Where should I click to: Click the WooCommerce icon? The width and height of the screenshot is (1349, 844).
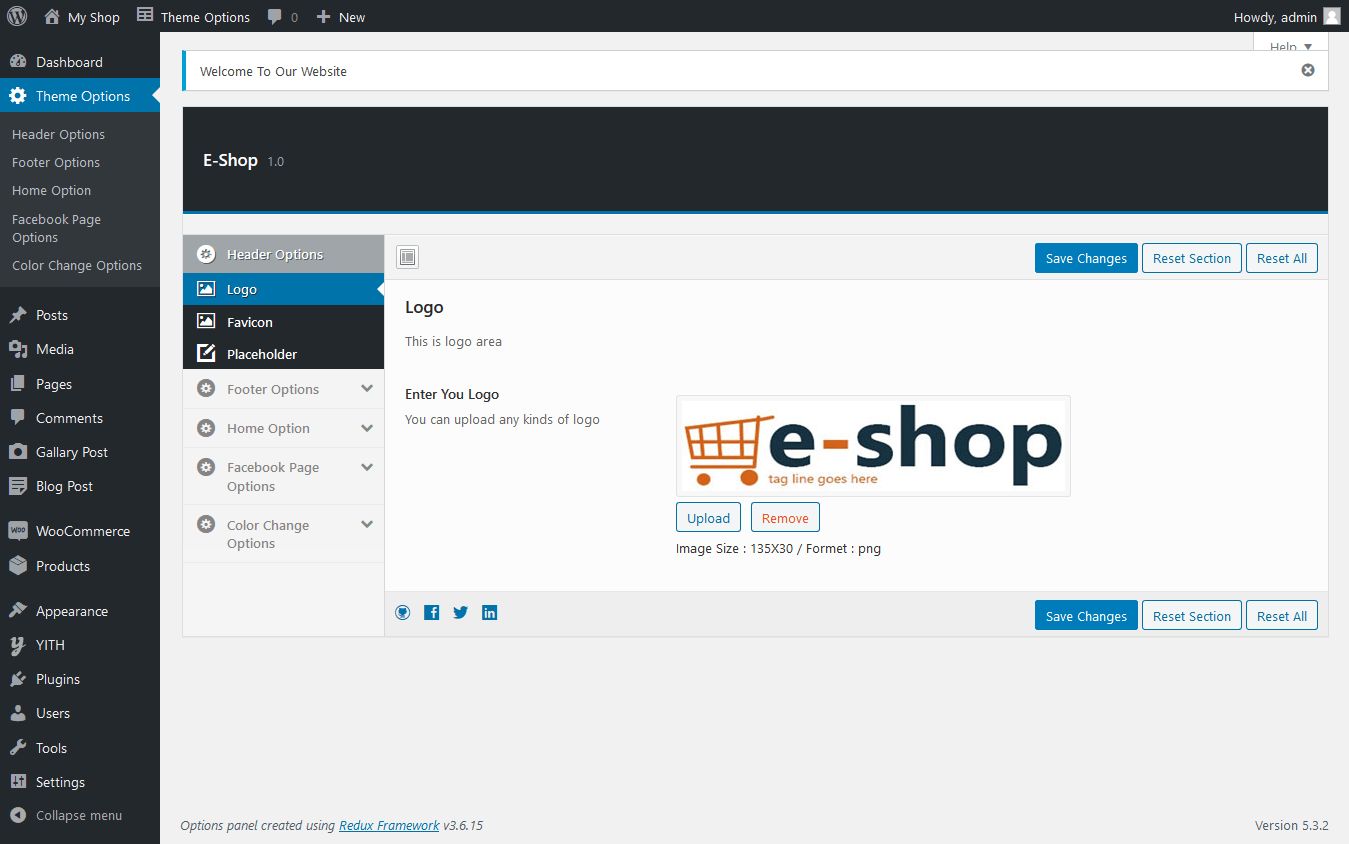(x=18, y=531)
